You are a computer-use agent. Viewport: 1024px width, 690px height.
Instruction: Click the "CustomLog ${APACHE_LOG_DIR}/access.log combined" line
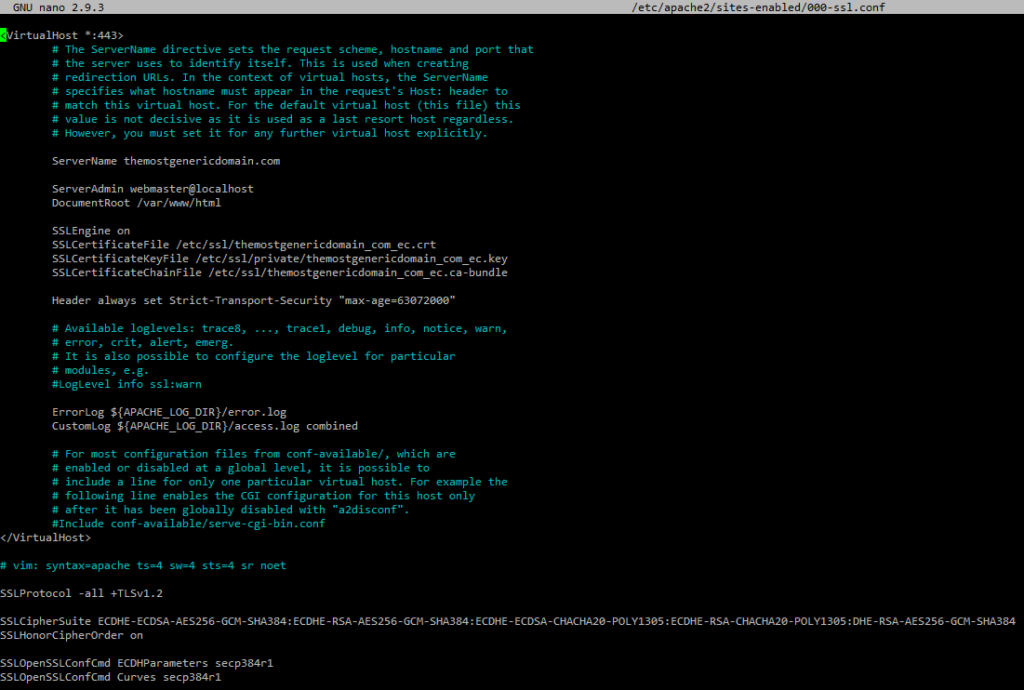tap(205, 426)
